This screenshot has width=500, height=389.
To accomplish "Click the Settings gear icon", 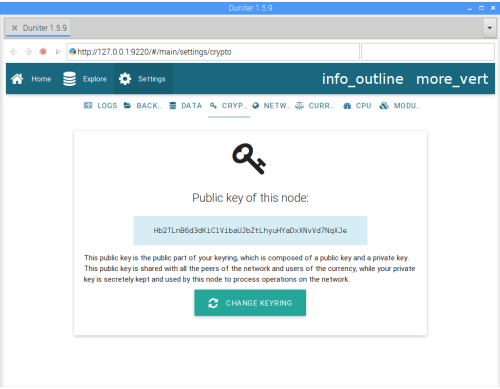I will [x=125, y=79].
